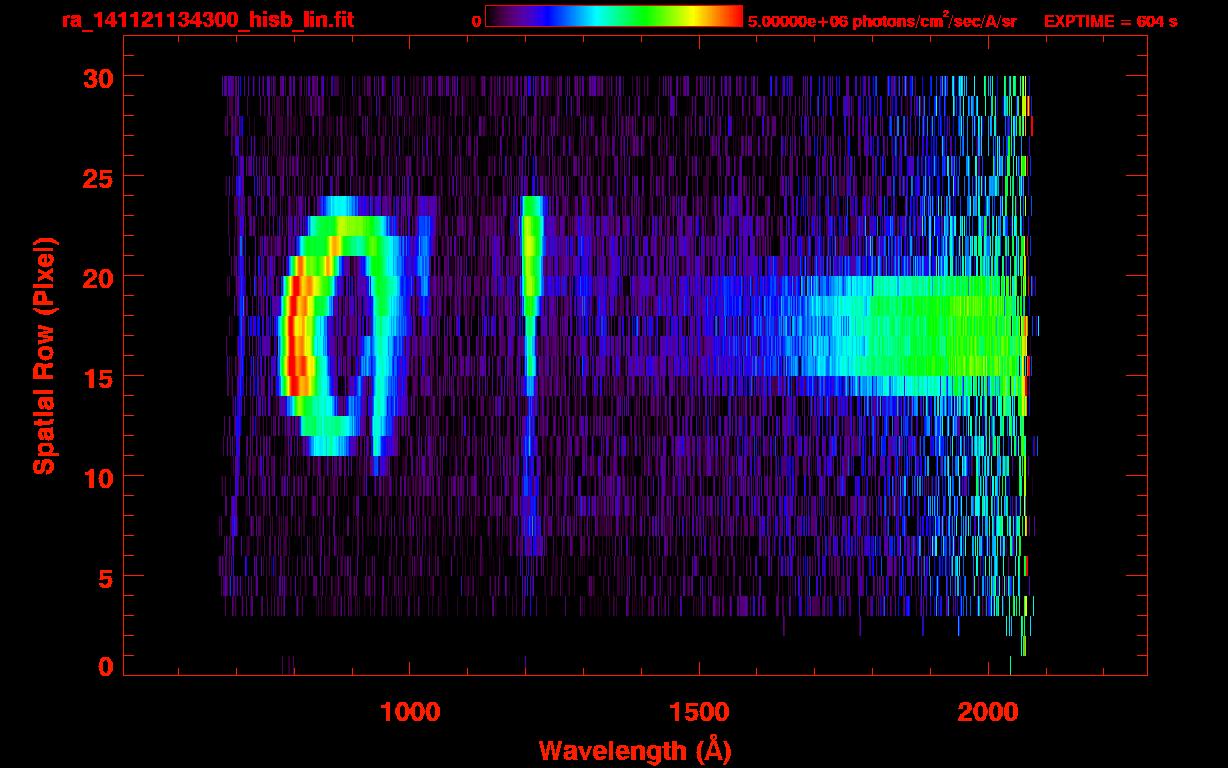Click the 0 spatial row tick label
The image size is (1228, 768).
106,667
